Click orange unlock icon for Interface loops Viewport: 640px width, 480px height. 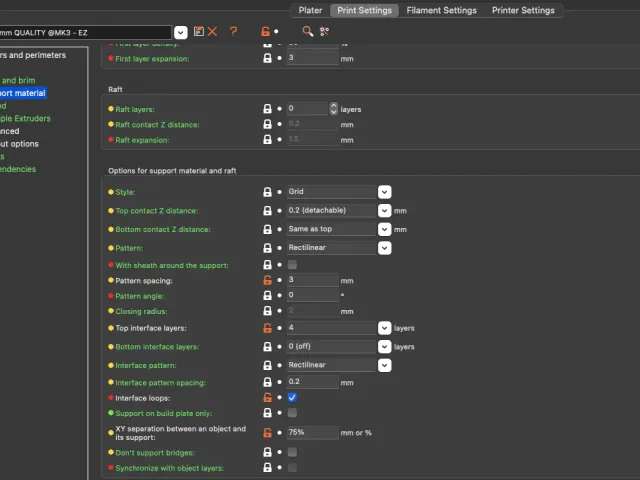point(267,398)
